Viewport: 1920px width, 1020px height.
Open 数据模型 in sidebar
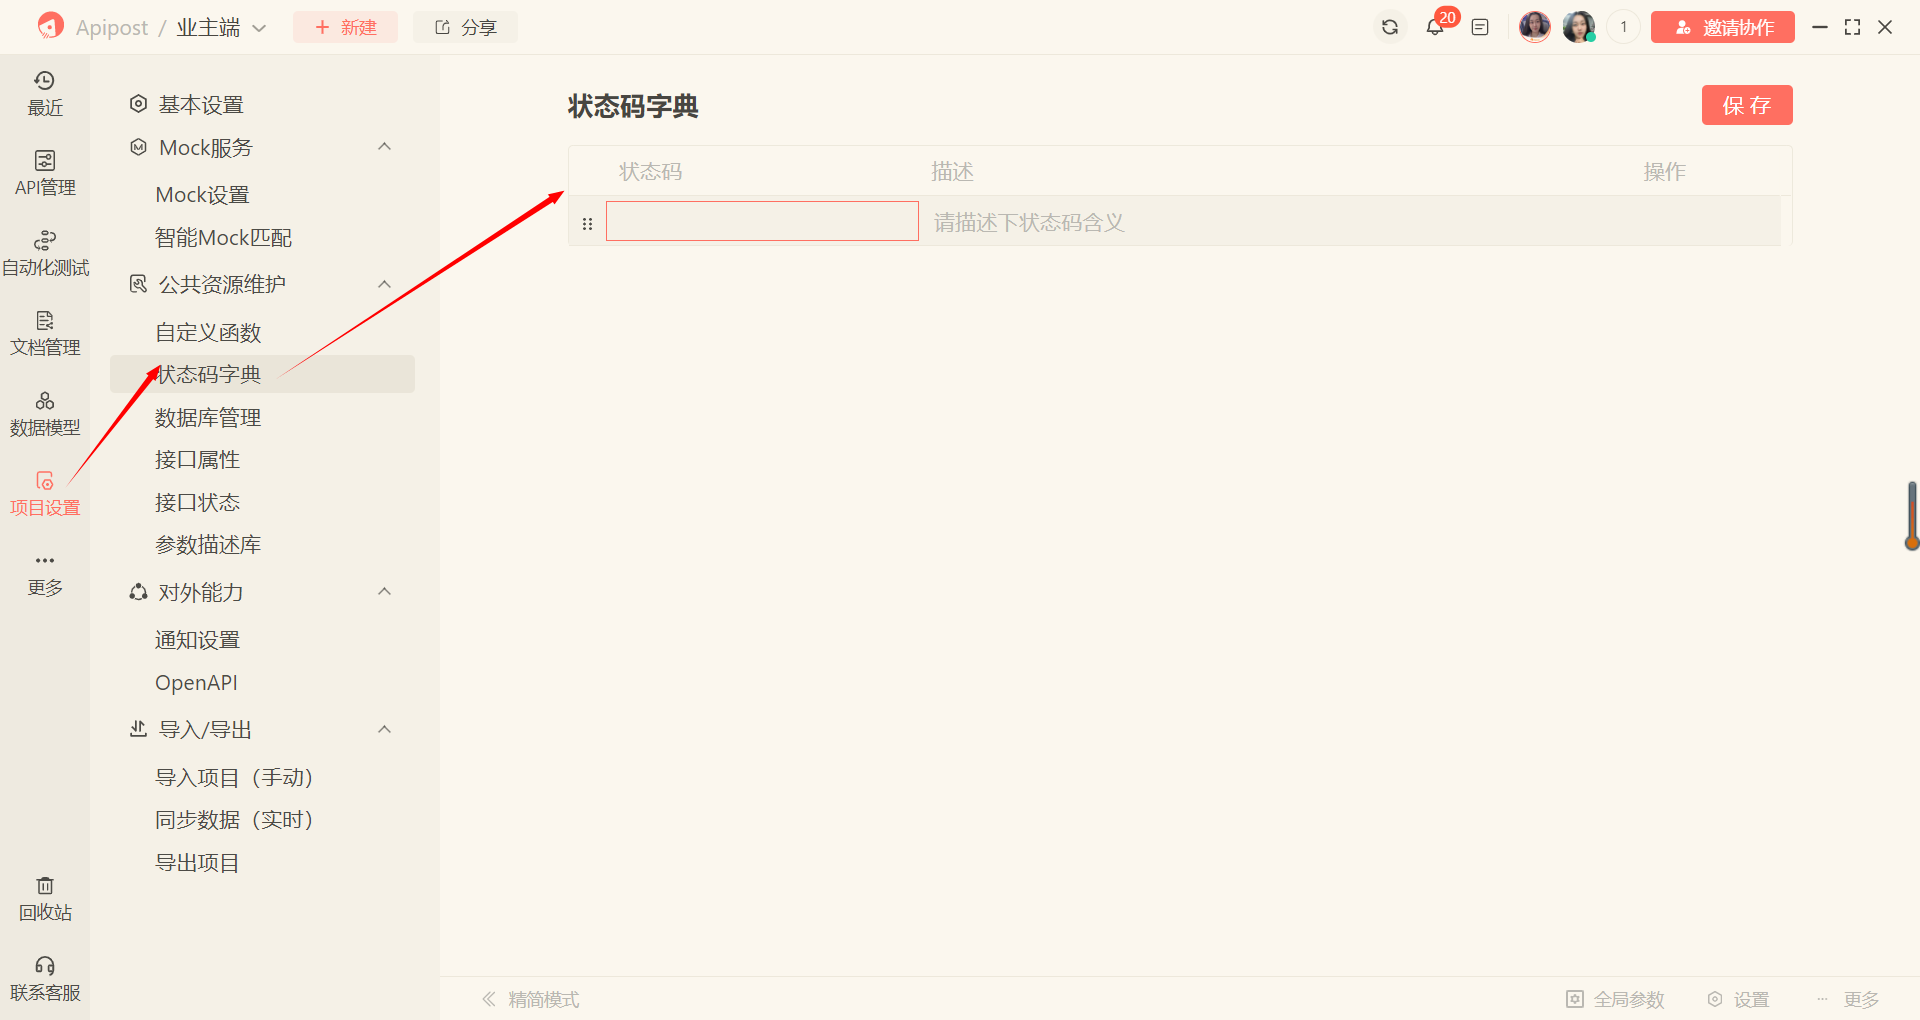coord(45,414)
